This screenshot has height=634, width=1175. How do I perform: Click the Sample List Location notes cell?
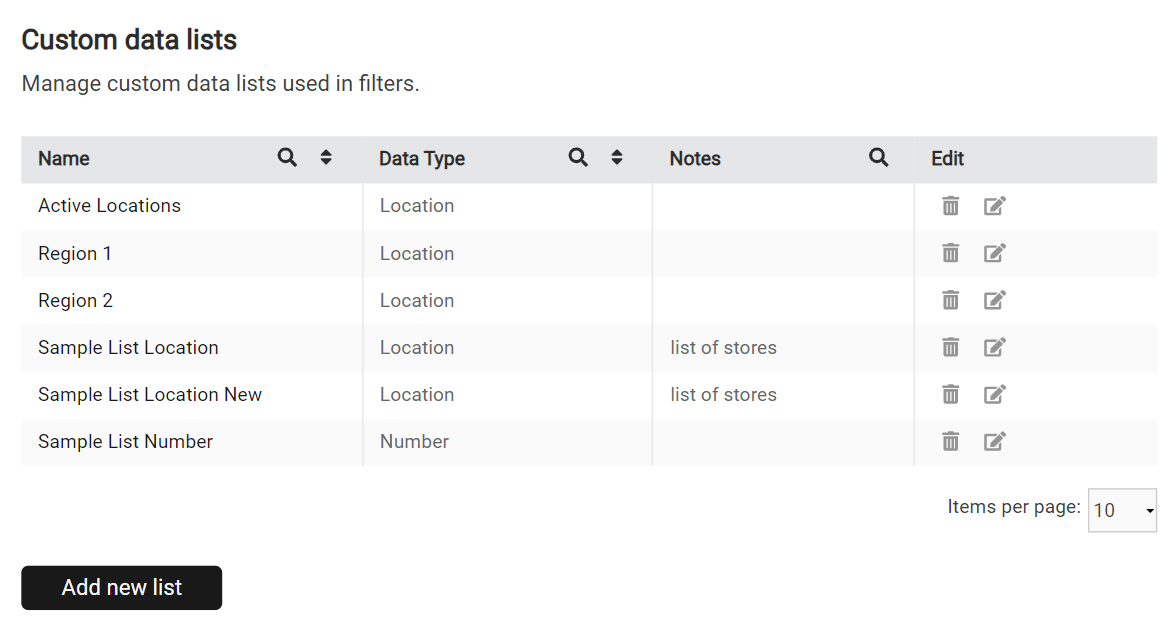[x=723, y=347]
